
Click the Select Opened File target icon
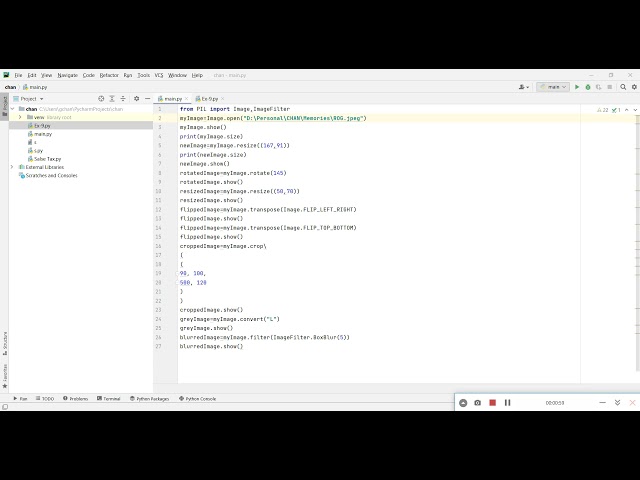[x=101, y=99]
